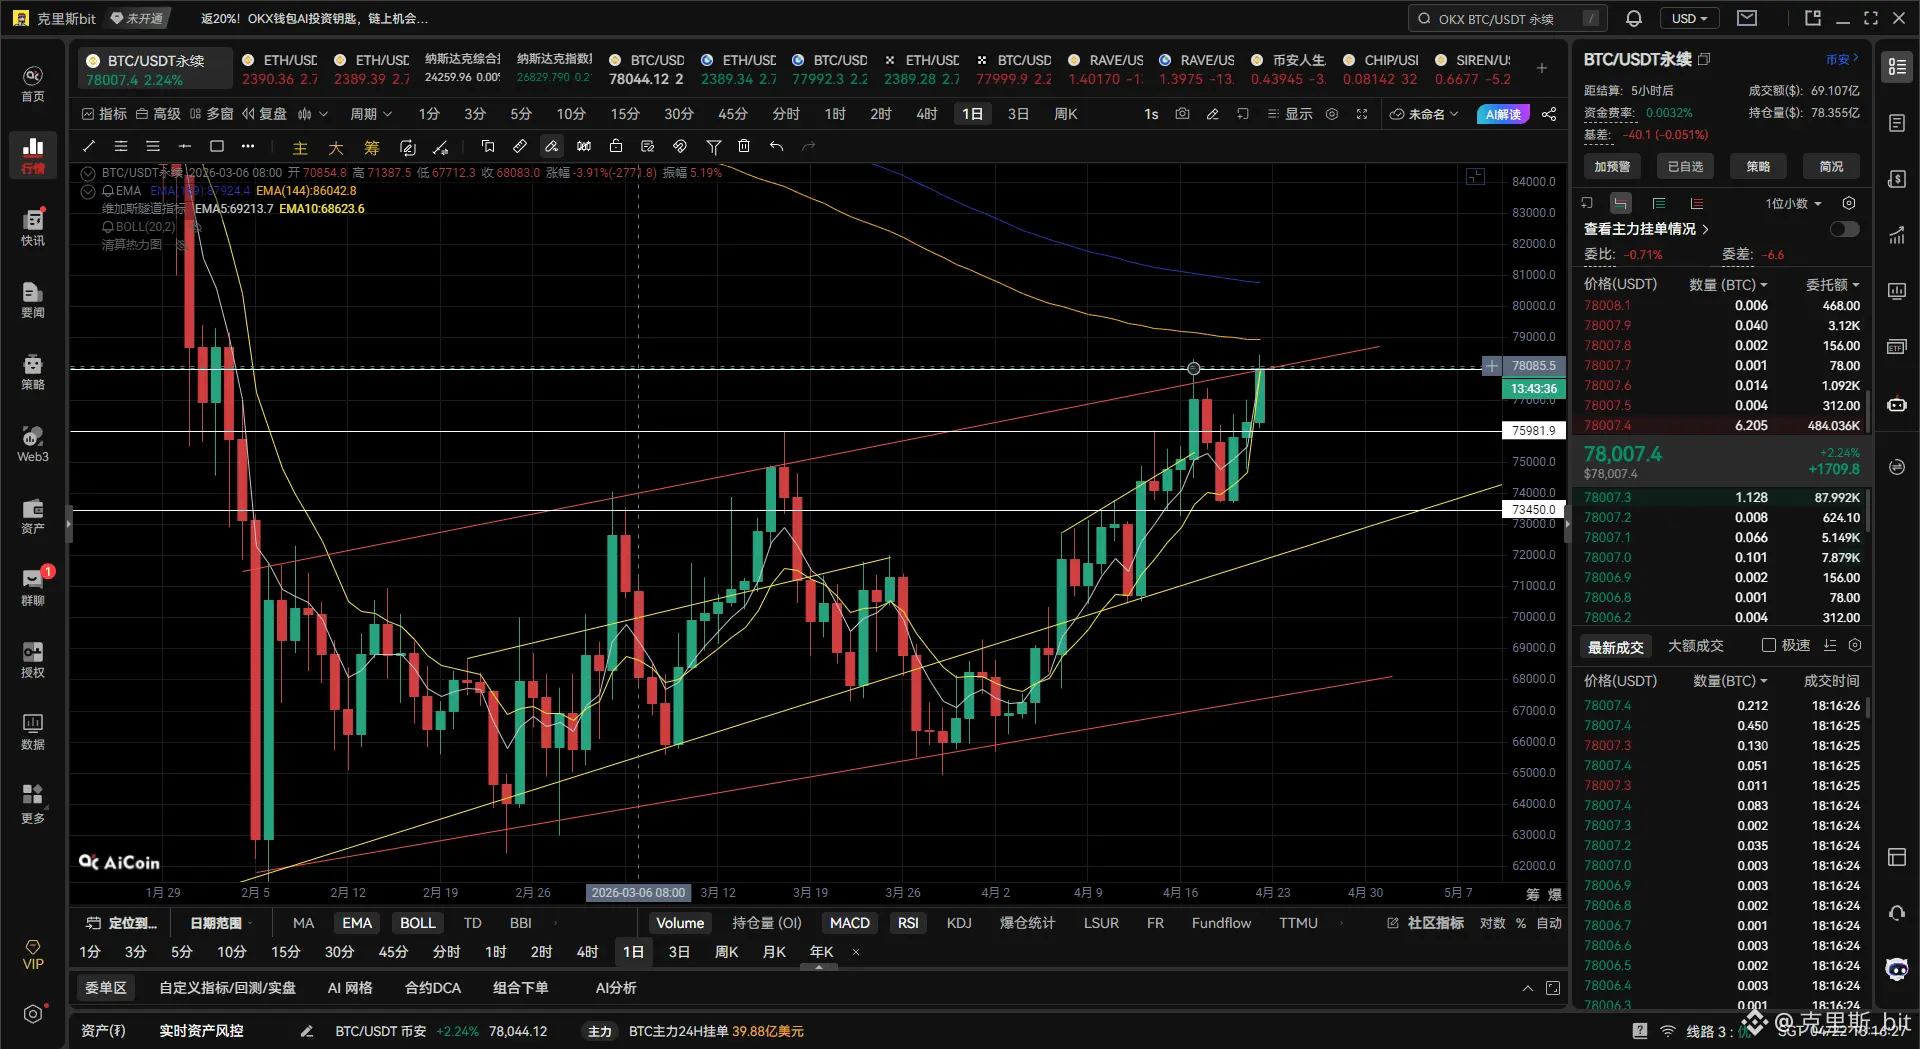Viewport: 1920px width, 1049px height.
Task: Click the OKX BTC/USDT search field
Action: [x=1508, y=18]
